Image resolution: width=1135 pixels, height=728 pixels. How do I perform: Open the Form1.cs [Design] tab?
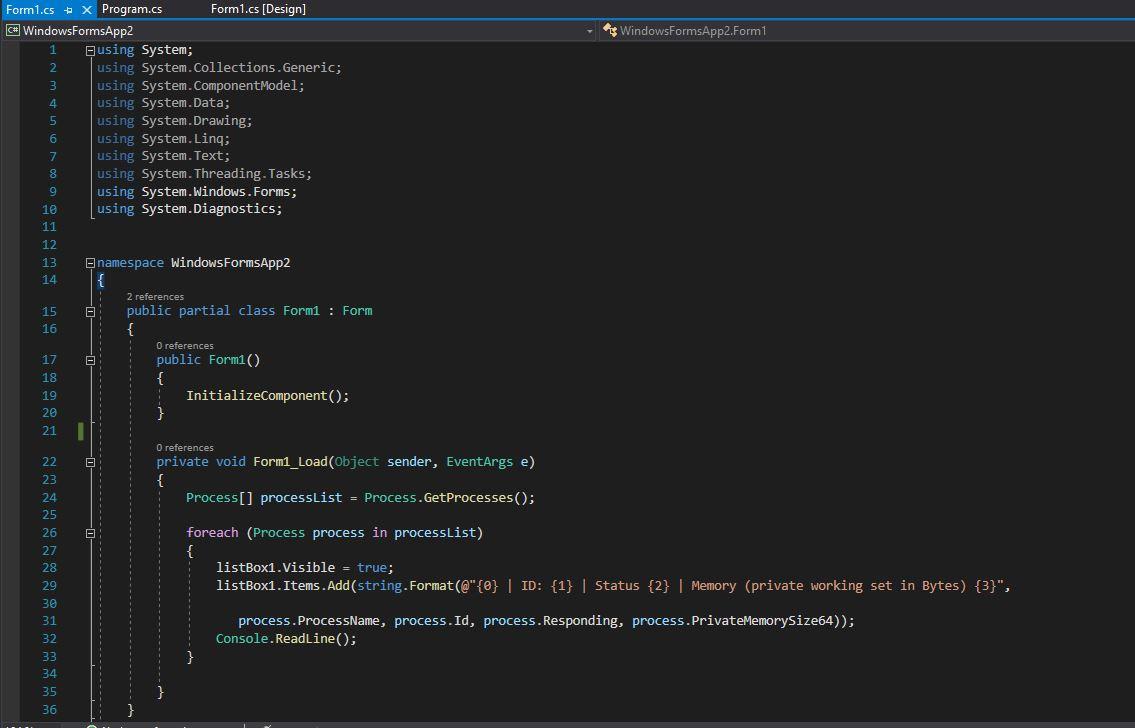[252, 8]
